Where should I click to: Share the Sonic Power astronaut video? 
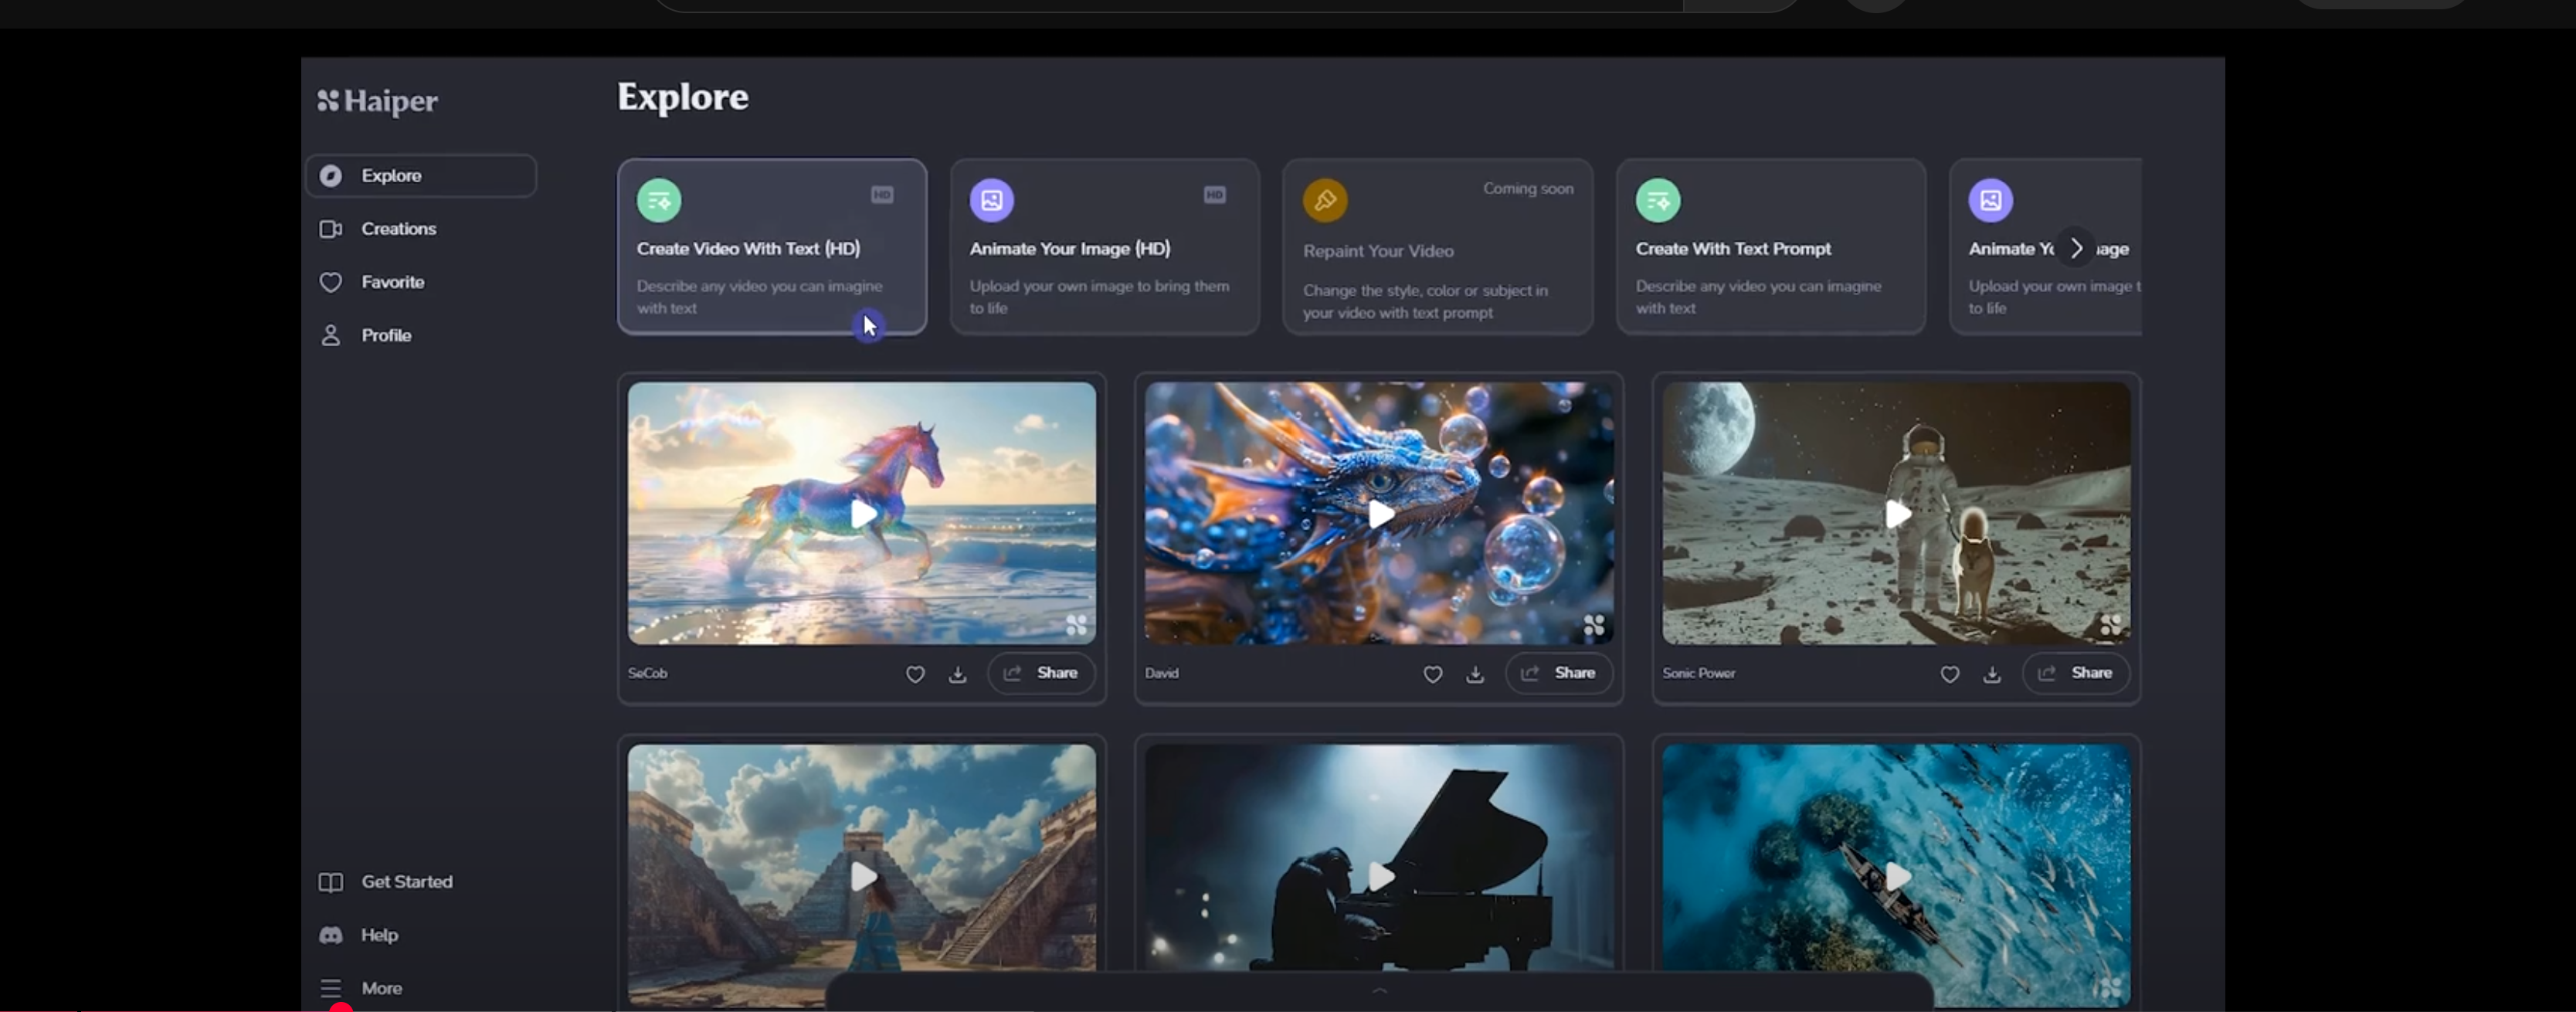tap(2075, 673)
